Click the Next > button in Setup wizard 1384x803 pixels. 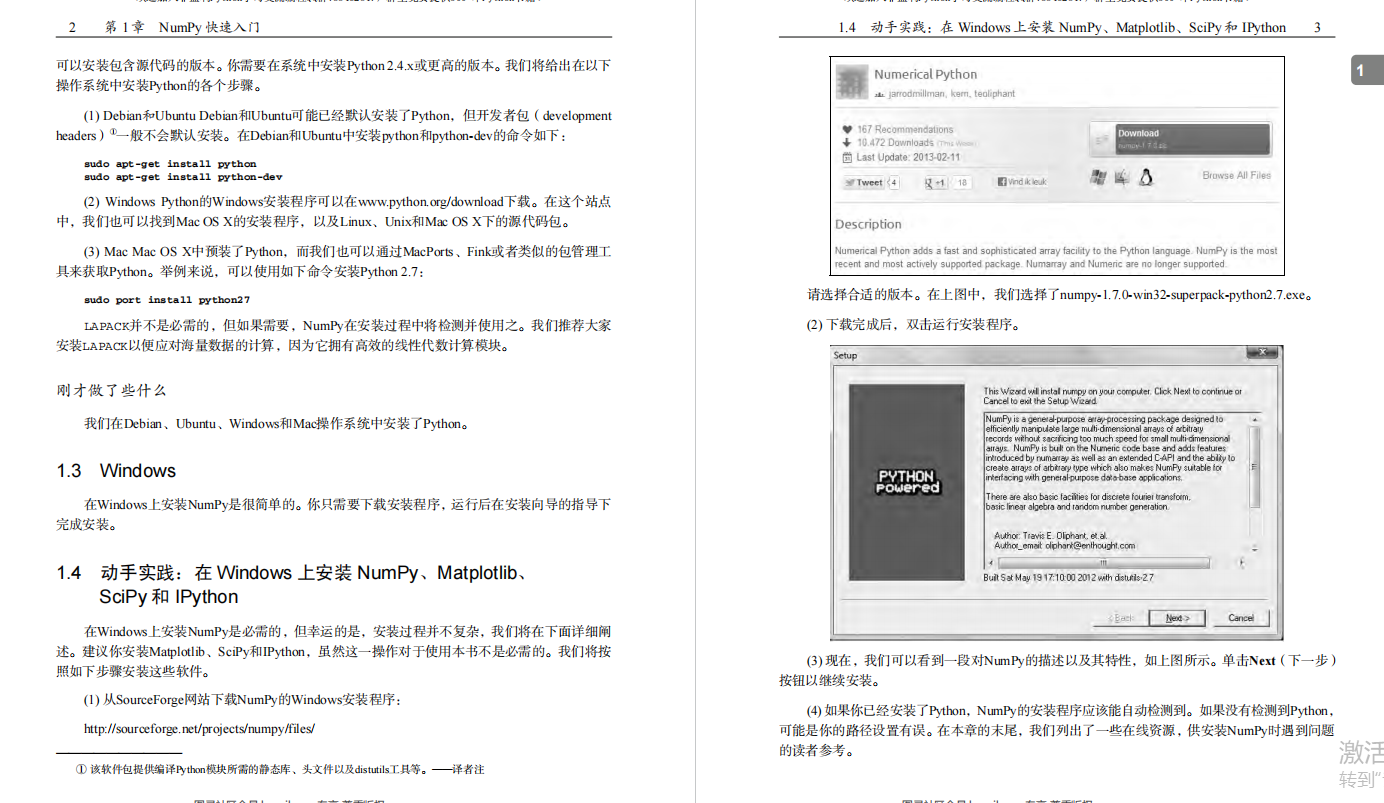click(1177, 618)
